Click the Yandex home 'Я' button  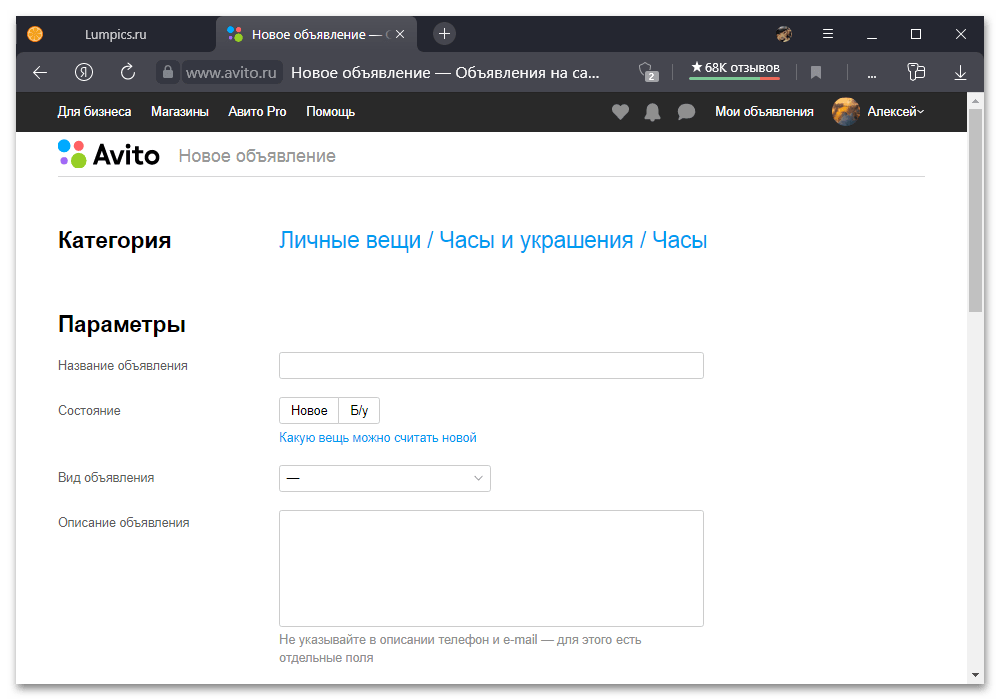84,72
